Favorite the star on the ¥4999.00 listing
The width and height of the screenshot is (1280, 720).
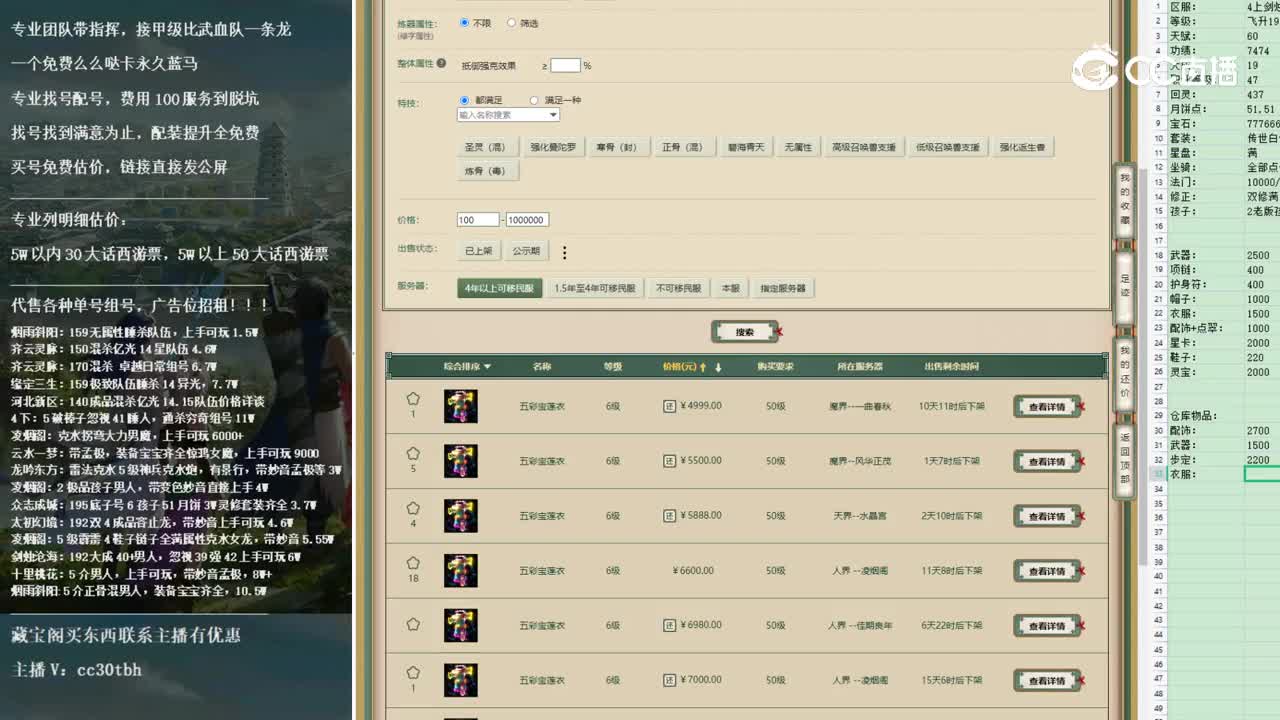pos(413,400)
